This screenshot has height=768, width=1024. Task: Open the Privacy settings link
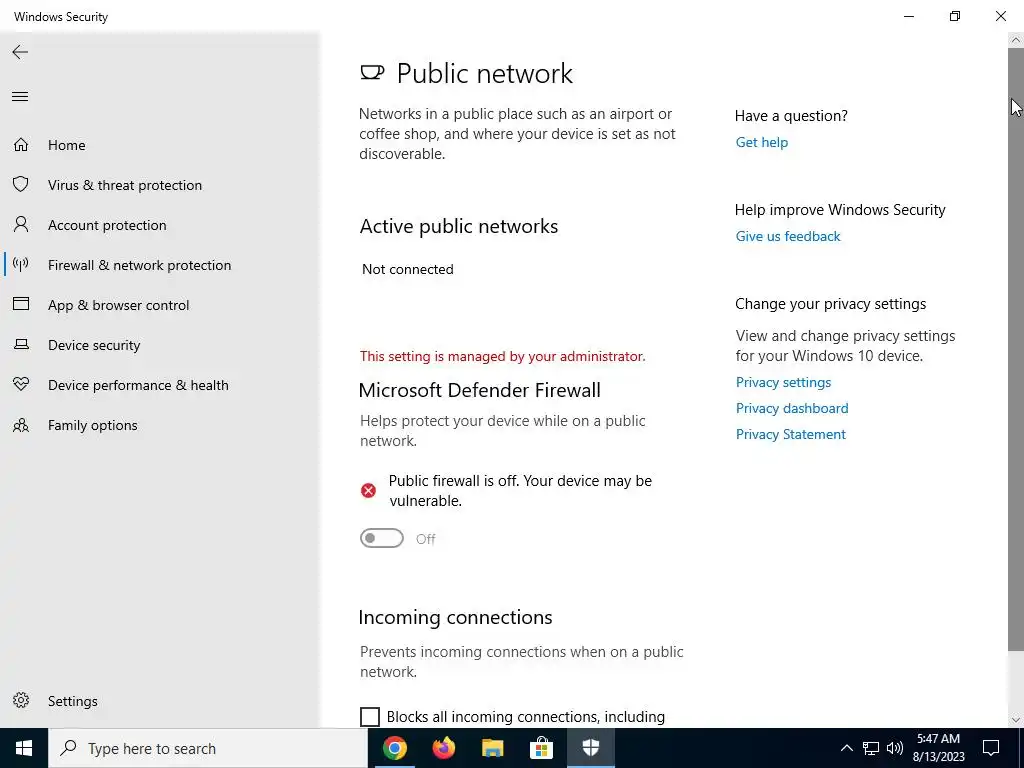[783, 382]
